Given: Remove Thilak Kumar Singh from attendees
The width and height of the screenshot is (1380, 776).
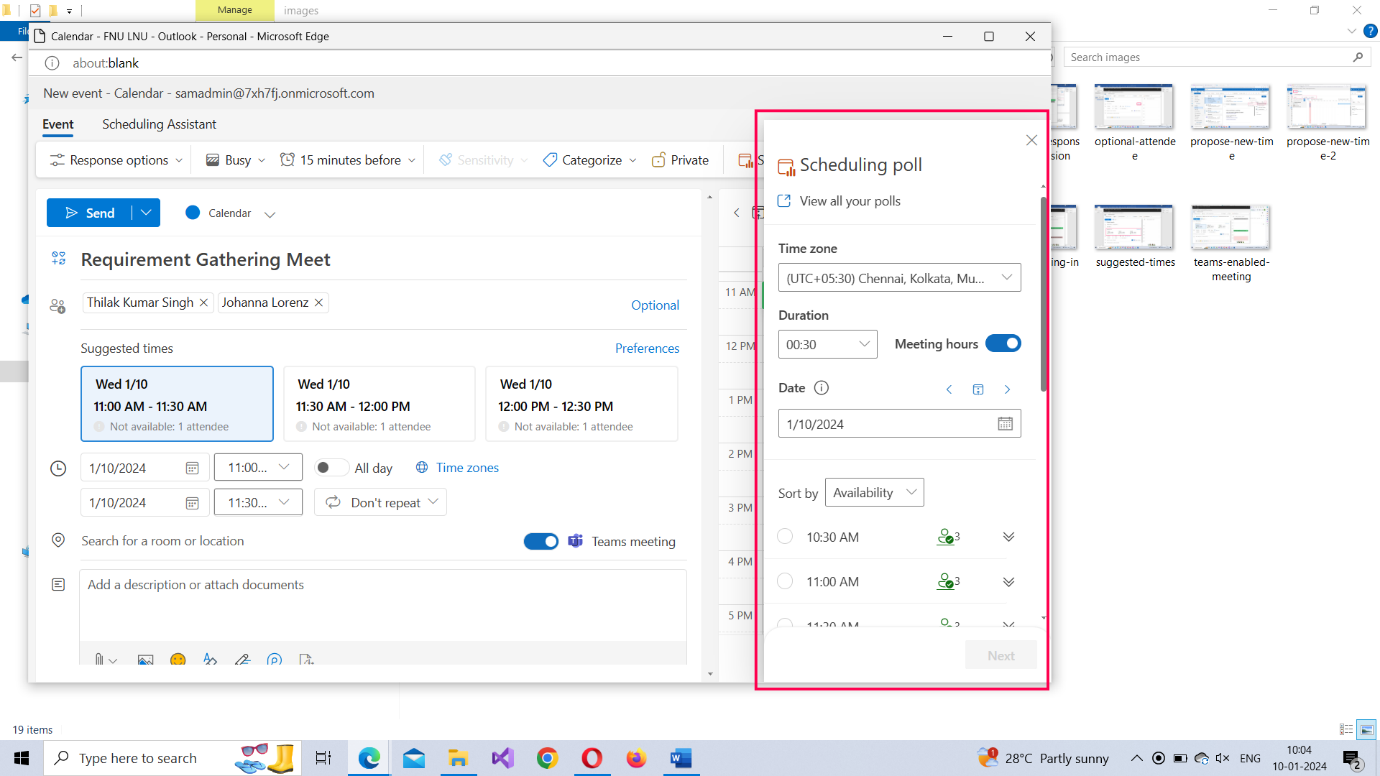Looking at the screenshot, I should pos(204,302).
